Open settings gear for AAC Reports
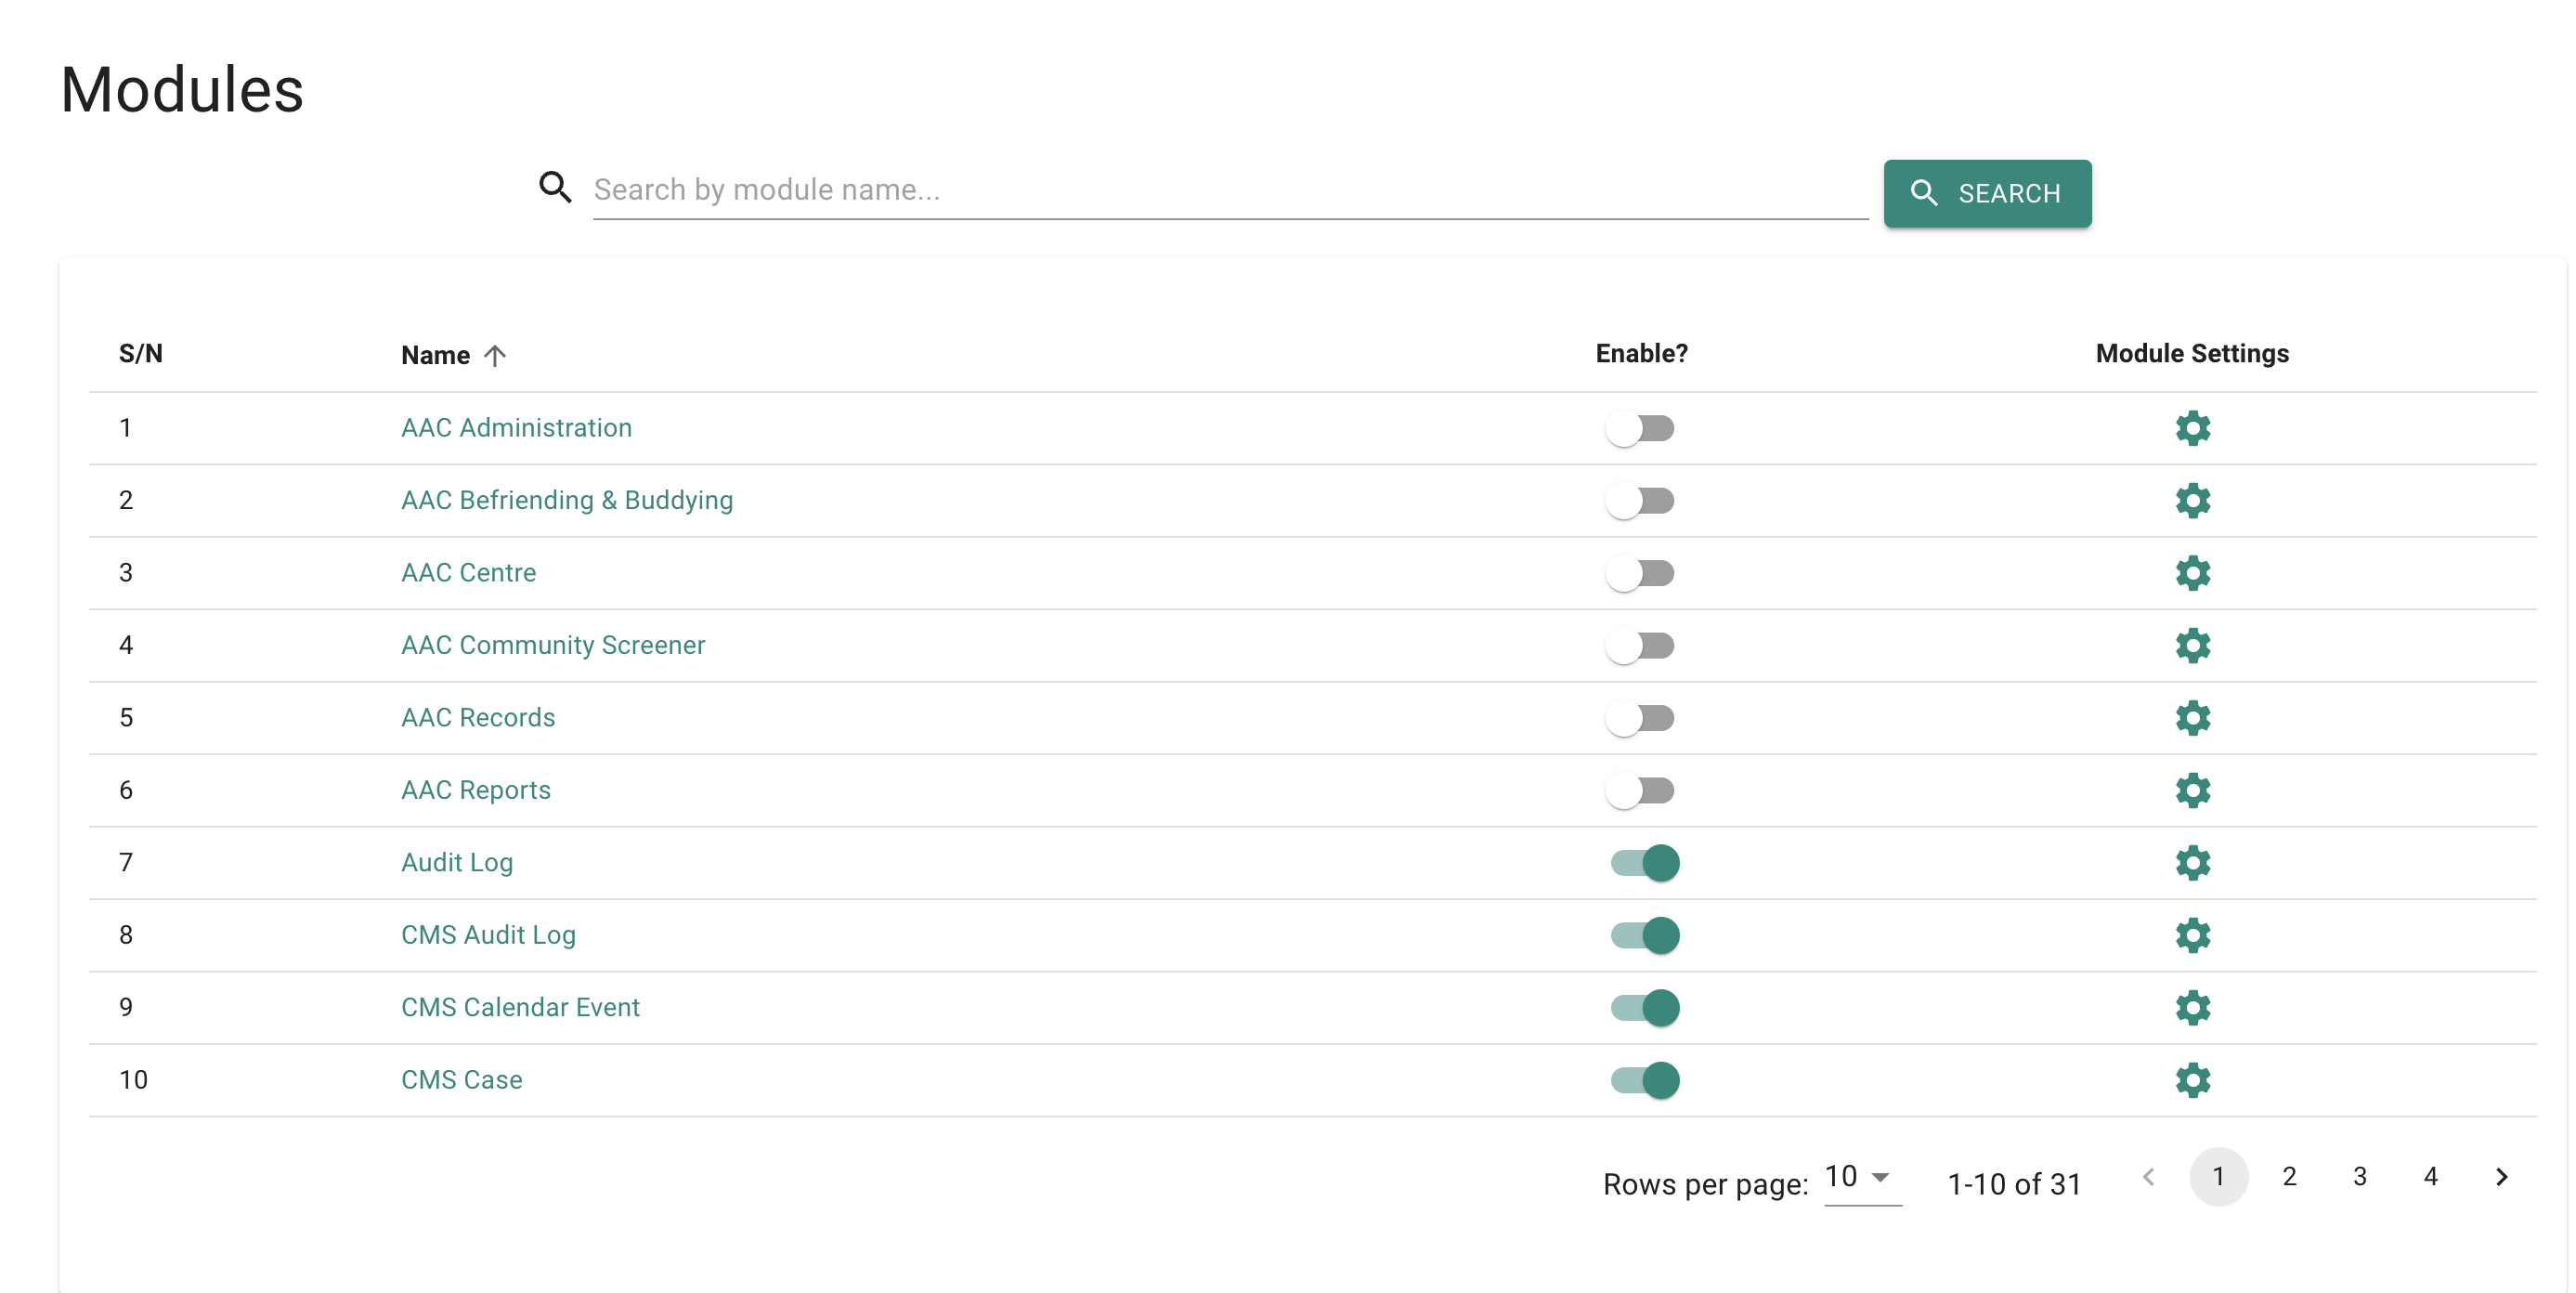This screenshot has width=2576, height=1293. [2192, 790]
